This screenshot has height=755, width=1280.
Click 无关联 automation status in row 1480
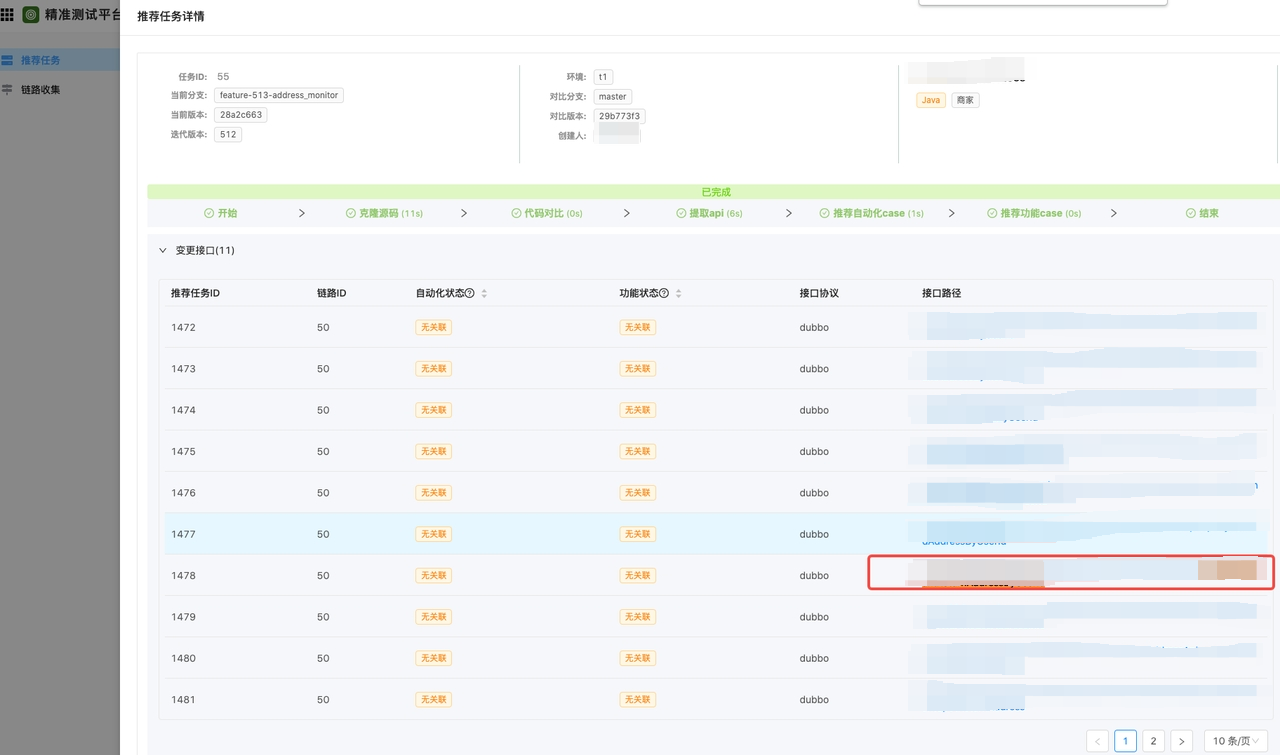coord(434,658)
